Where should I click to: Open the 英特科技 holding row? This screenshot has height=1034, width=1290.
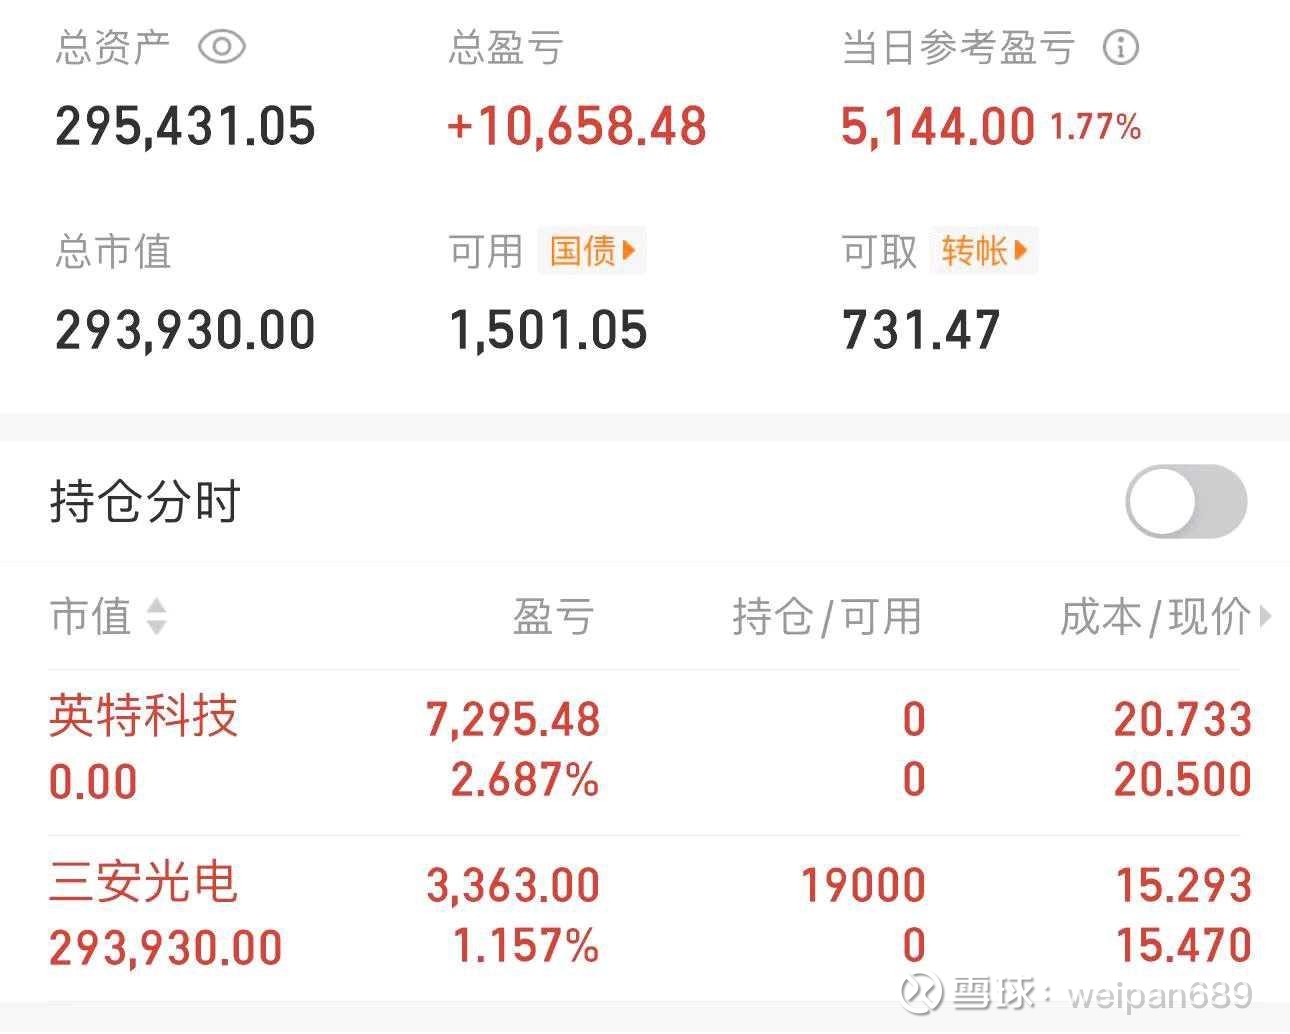coord(143,717)
